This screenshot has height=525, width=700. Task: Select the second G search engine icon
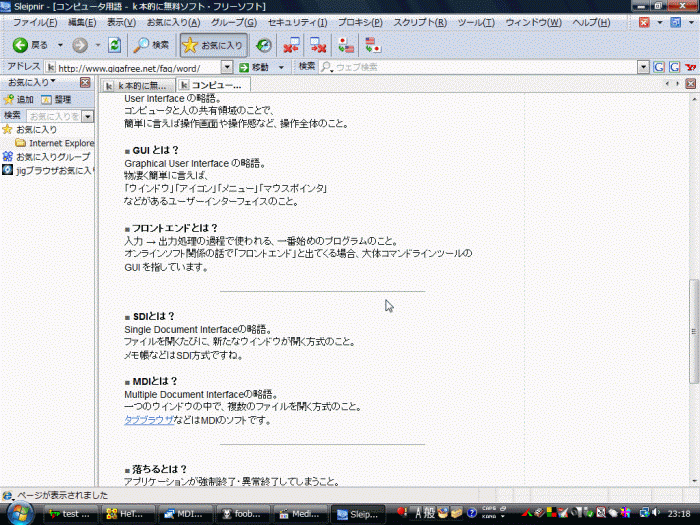675,68
